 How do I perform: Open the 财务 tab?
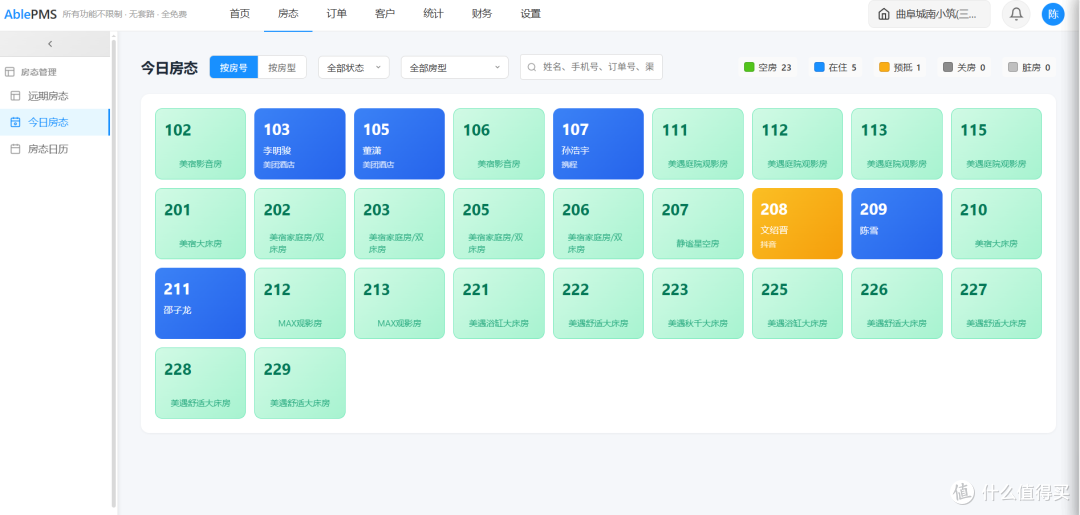(x=482, y=14)
